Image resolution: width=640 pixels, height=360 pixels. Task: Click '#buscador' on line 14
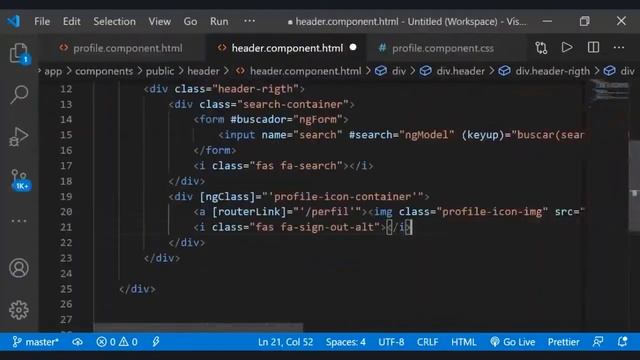tap(258, 119)
